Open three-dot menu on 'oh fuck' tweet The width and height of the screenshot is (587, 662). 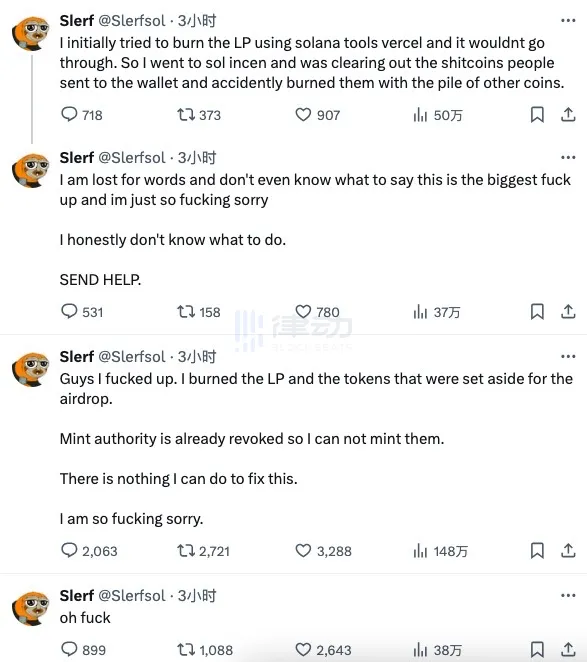[568, 595]
